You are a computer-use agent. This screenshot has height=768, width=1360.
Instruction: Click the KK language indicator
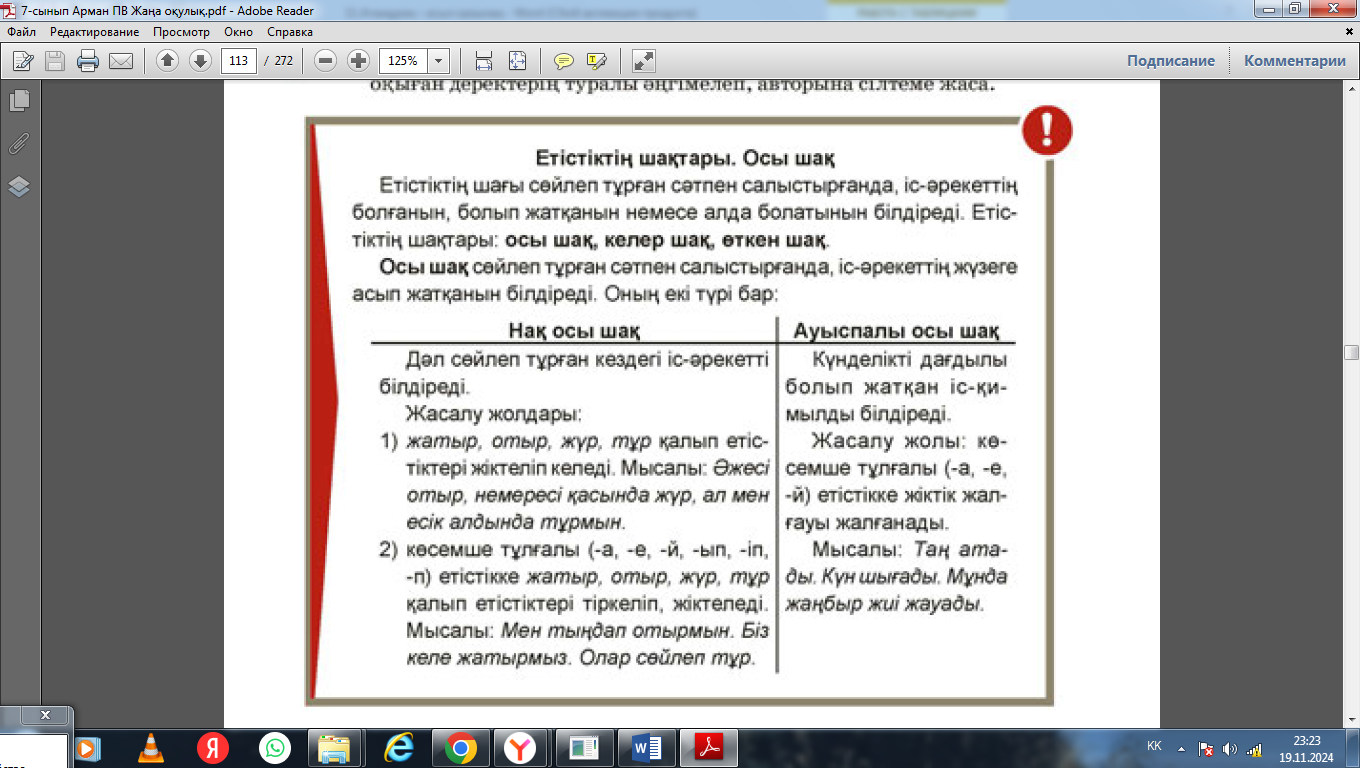pyautogui.click(x=1154, y=747)
